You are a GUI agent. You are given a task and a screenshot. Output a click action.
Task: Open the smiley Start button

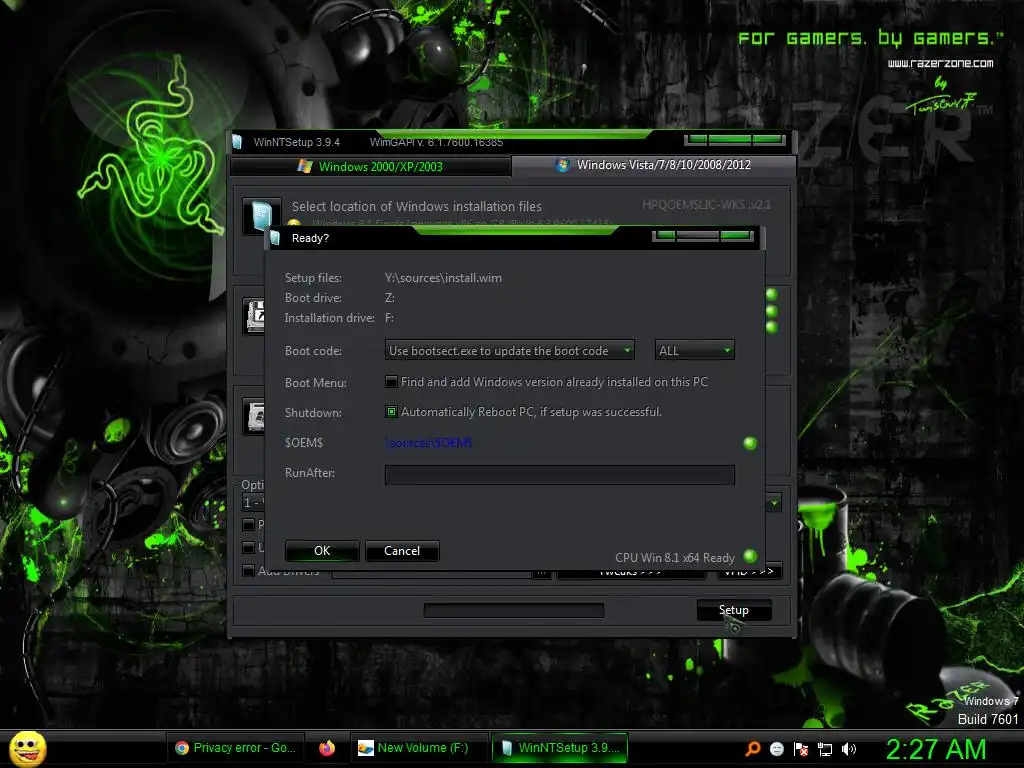point(27,748)
